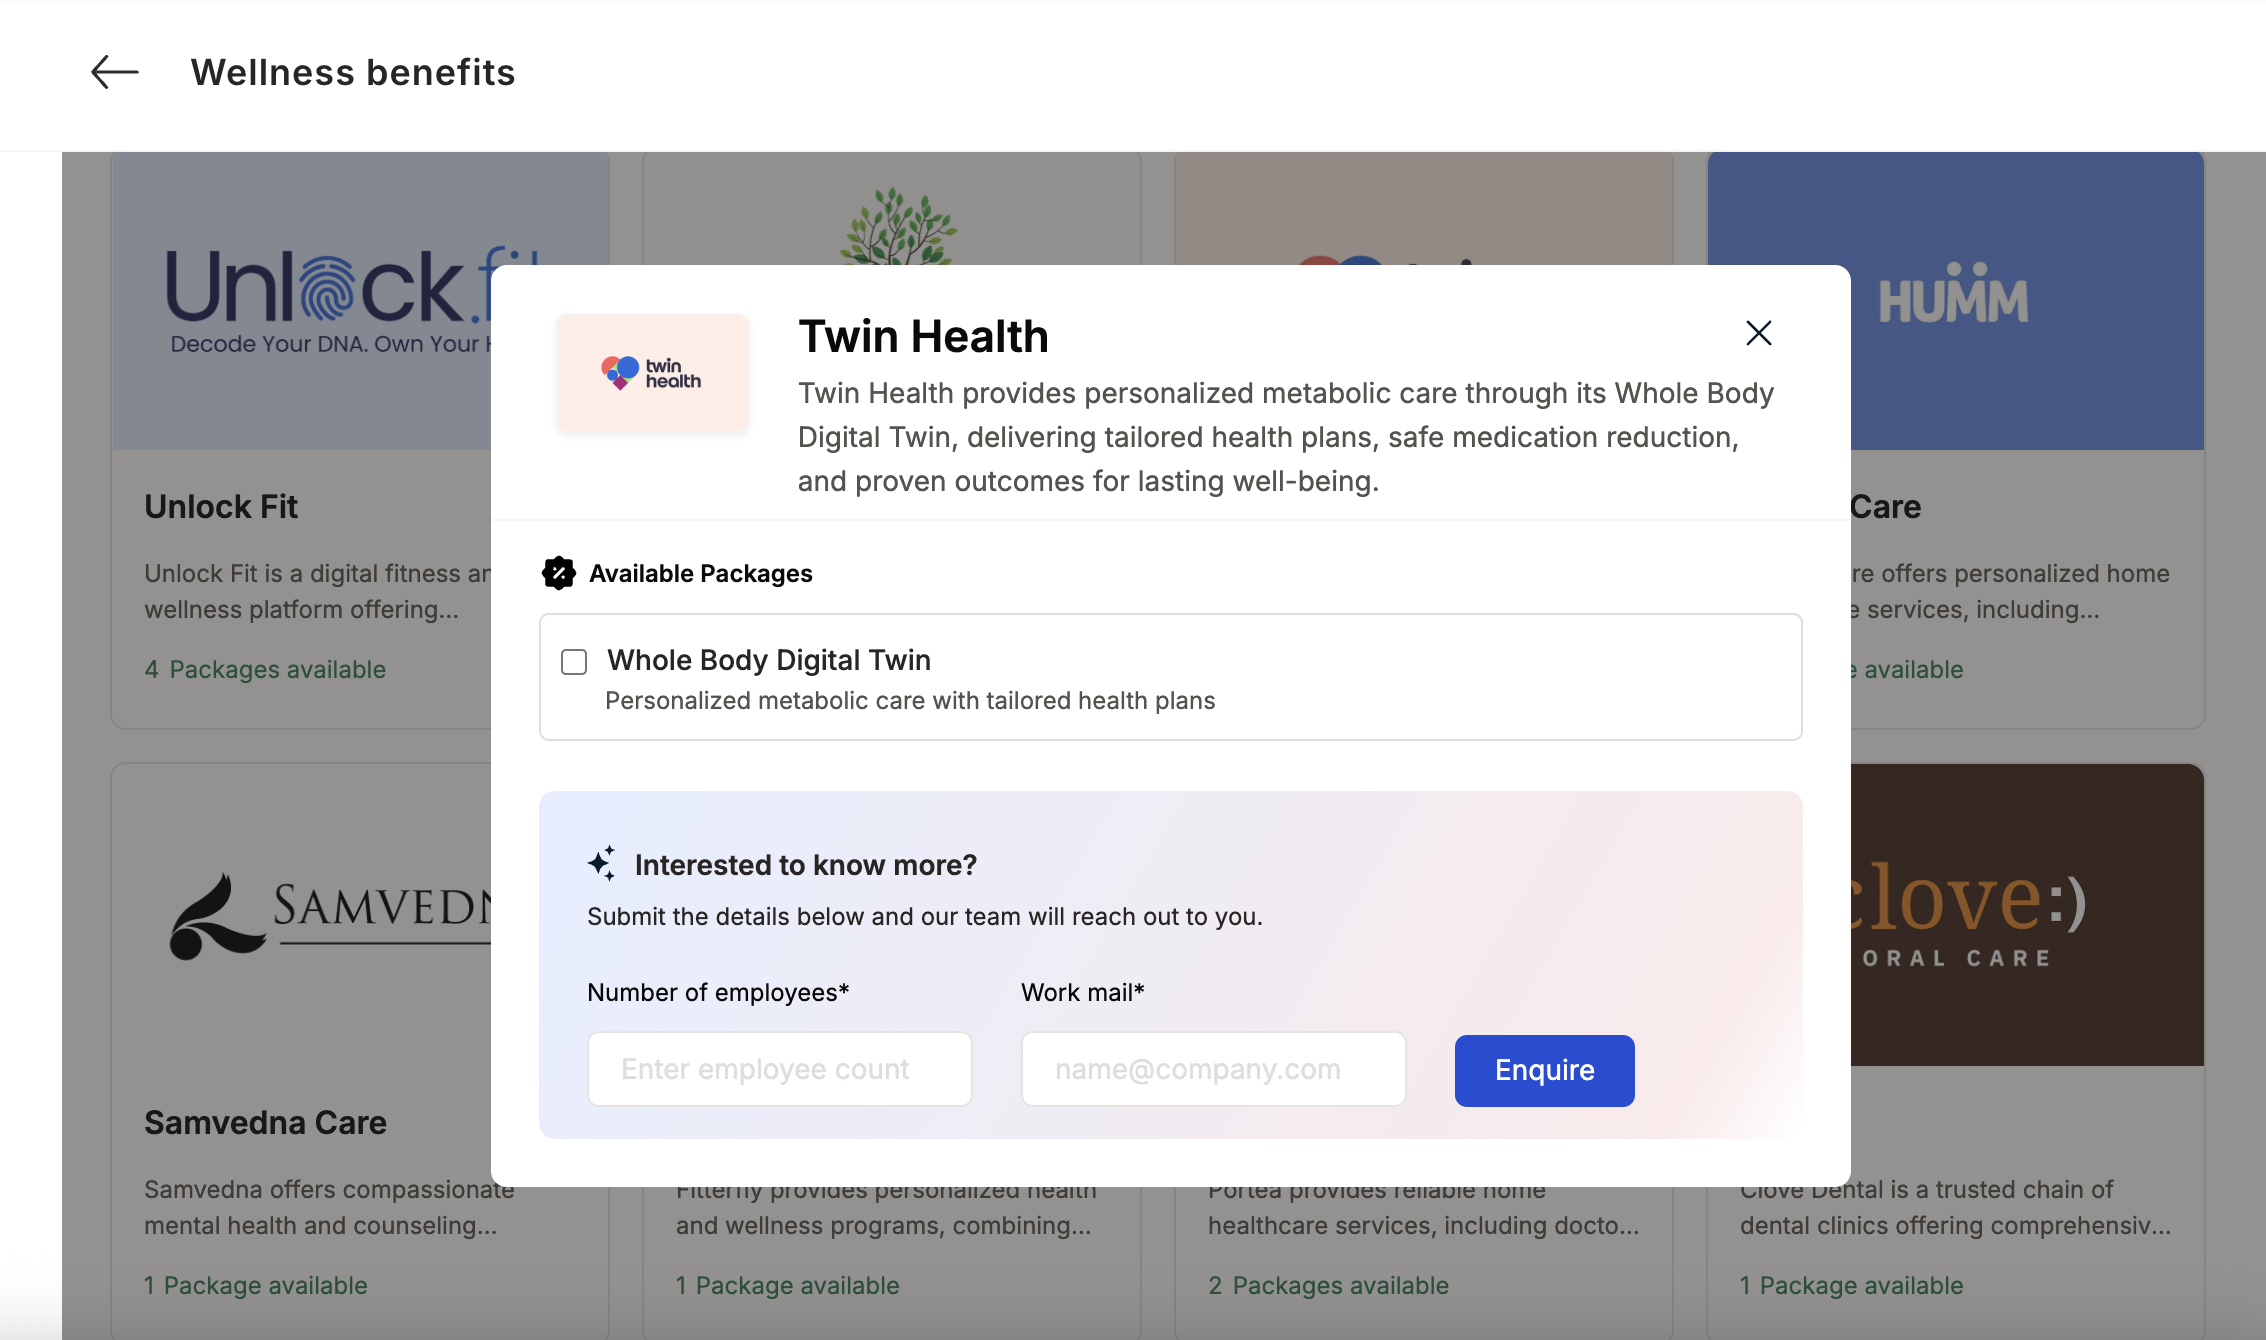Click the tree logo on the second card
The height and width of the screenshot is (1340, 2266).
click(898, 226)
